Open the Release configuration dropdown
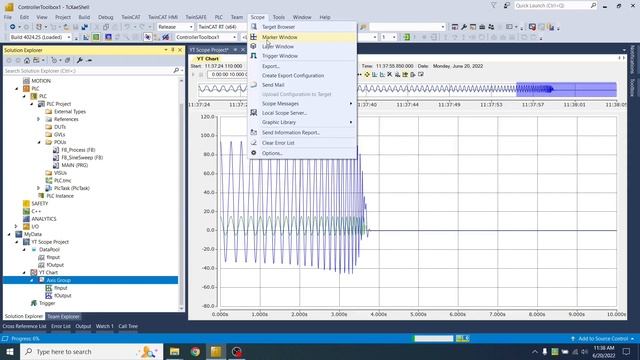The height and width of the screenshot is (360, 640). (x=175, y=27)
